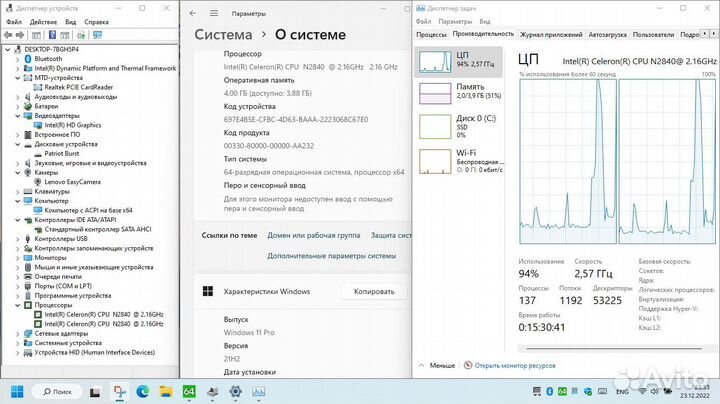720x404 pixels.
Task: Click the scan for hardware changes monitor icon
Action: pos(97,35)
